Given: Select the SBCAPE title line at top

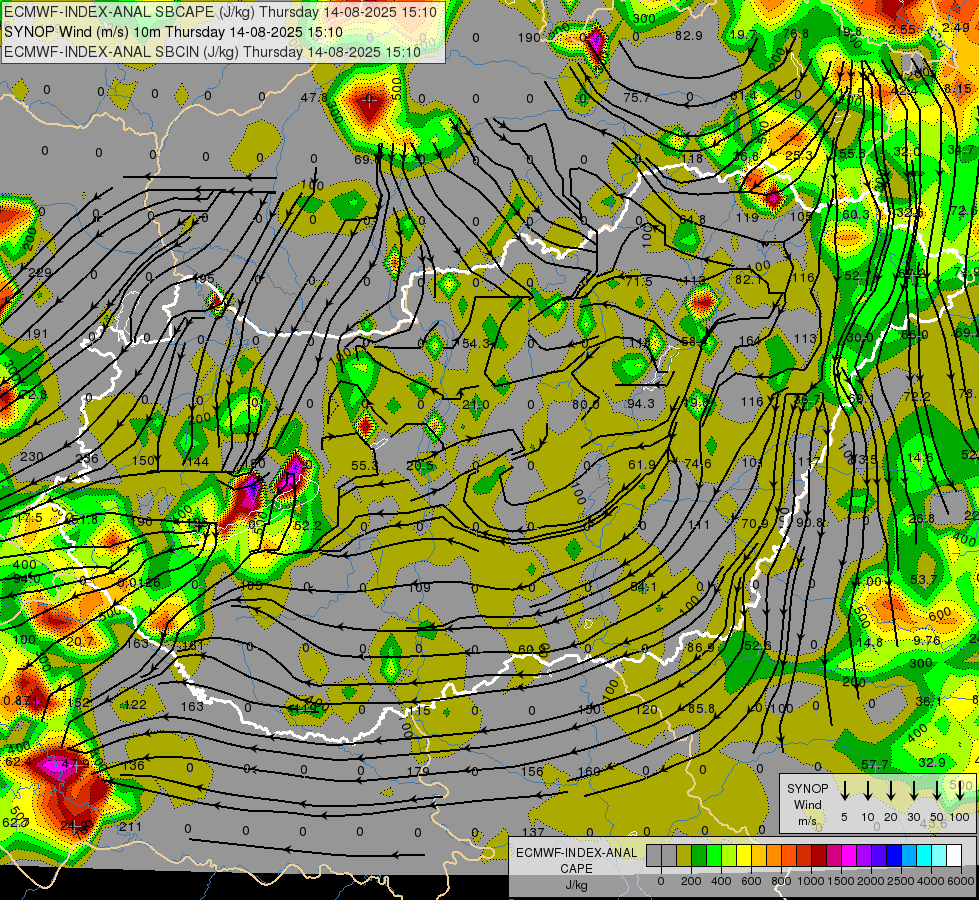Looking at the screenshot, I should coord(220,12).
